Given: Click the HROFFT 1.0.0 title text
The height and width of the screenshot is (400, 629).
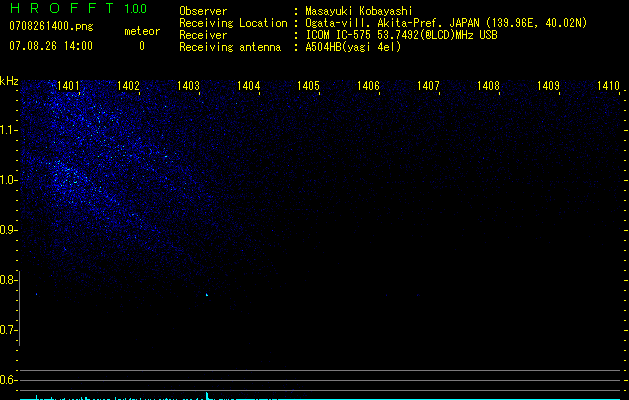Looking at the screenshot, I should pyautogui.click(x=78, y=8).
